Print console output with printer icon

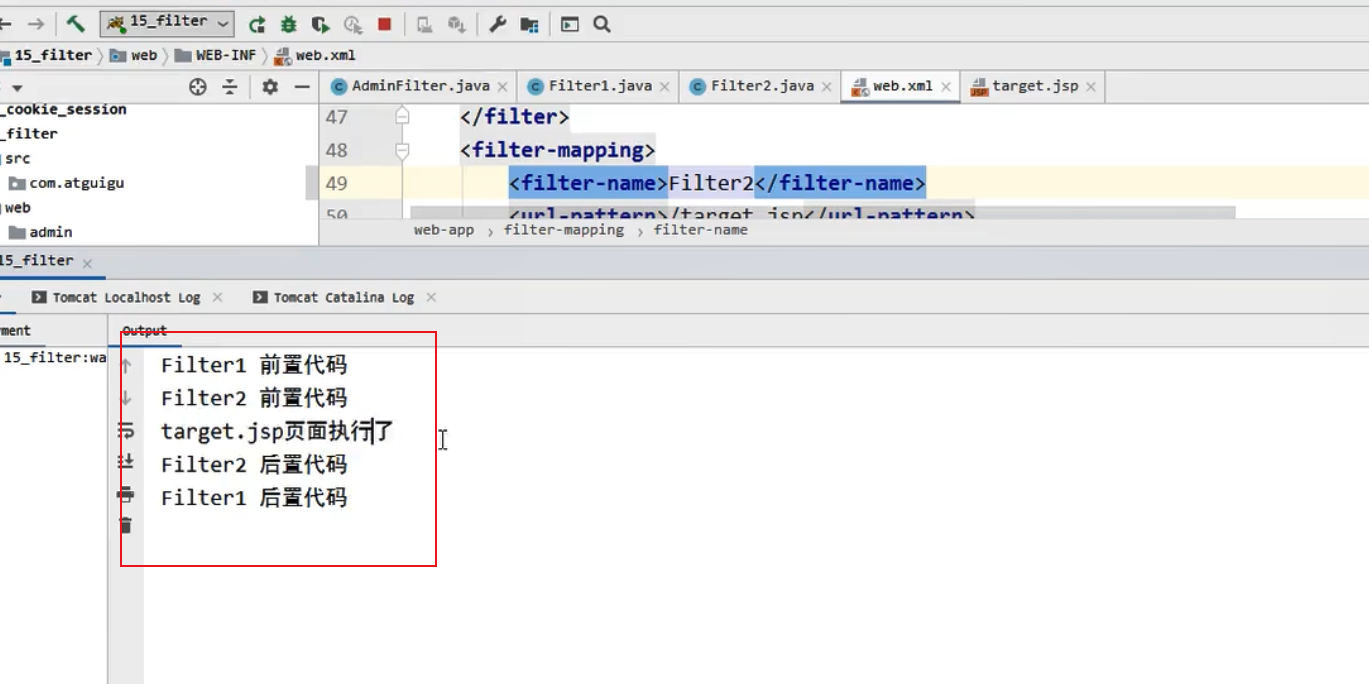tap(126, 494)
